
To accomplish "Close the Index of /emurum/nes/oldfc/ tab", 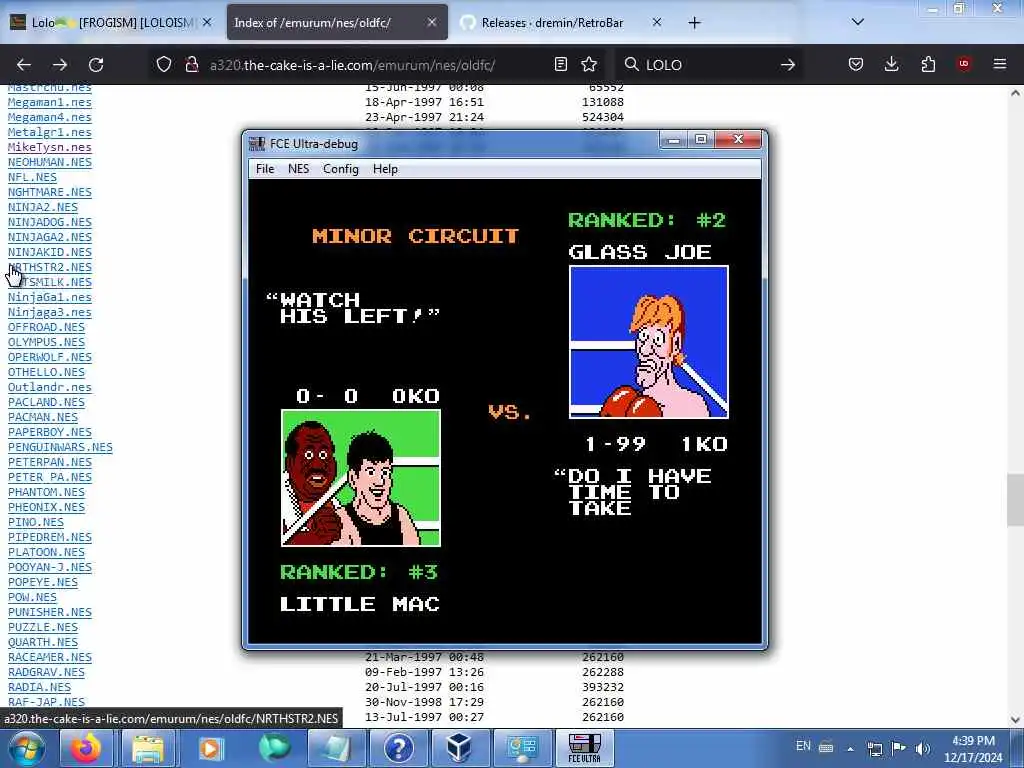I will pos(432,22).
